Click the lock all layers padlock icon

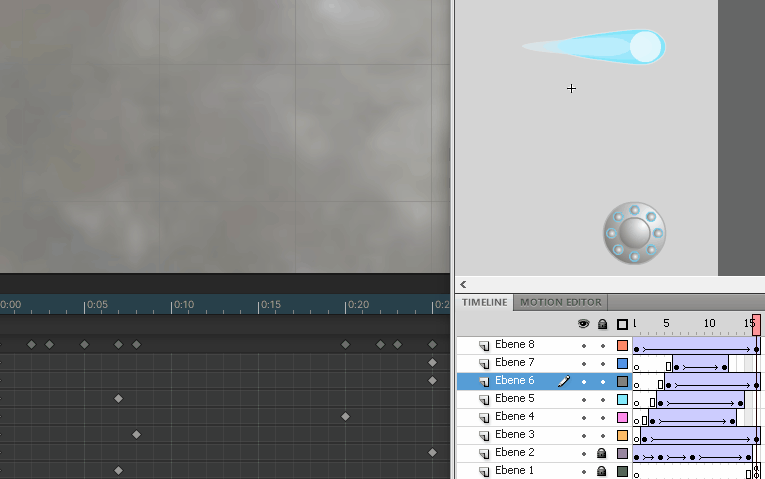[x=603, y=324]
